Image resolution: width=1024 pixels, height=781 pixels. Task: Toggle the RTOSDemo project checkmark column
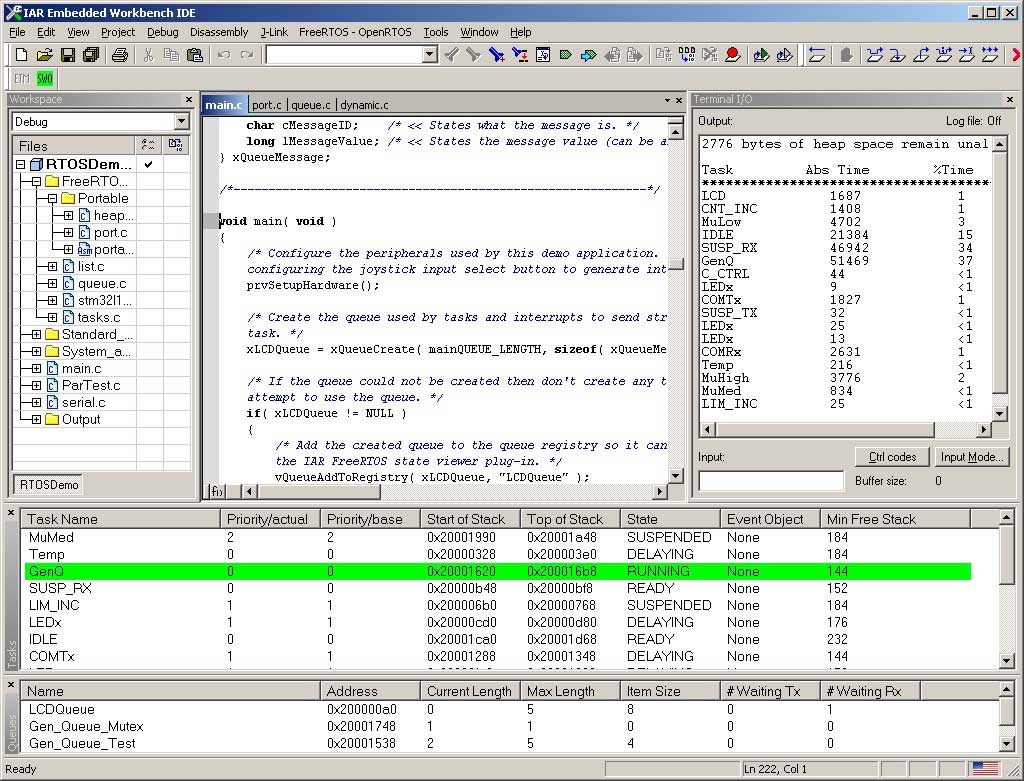tap(148, 164)
